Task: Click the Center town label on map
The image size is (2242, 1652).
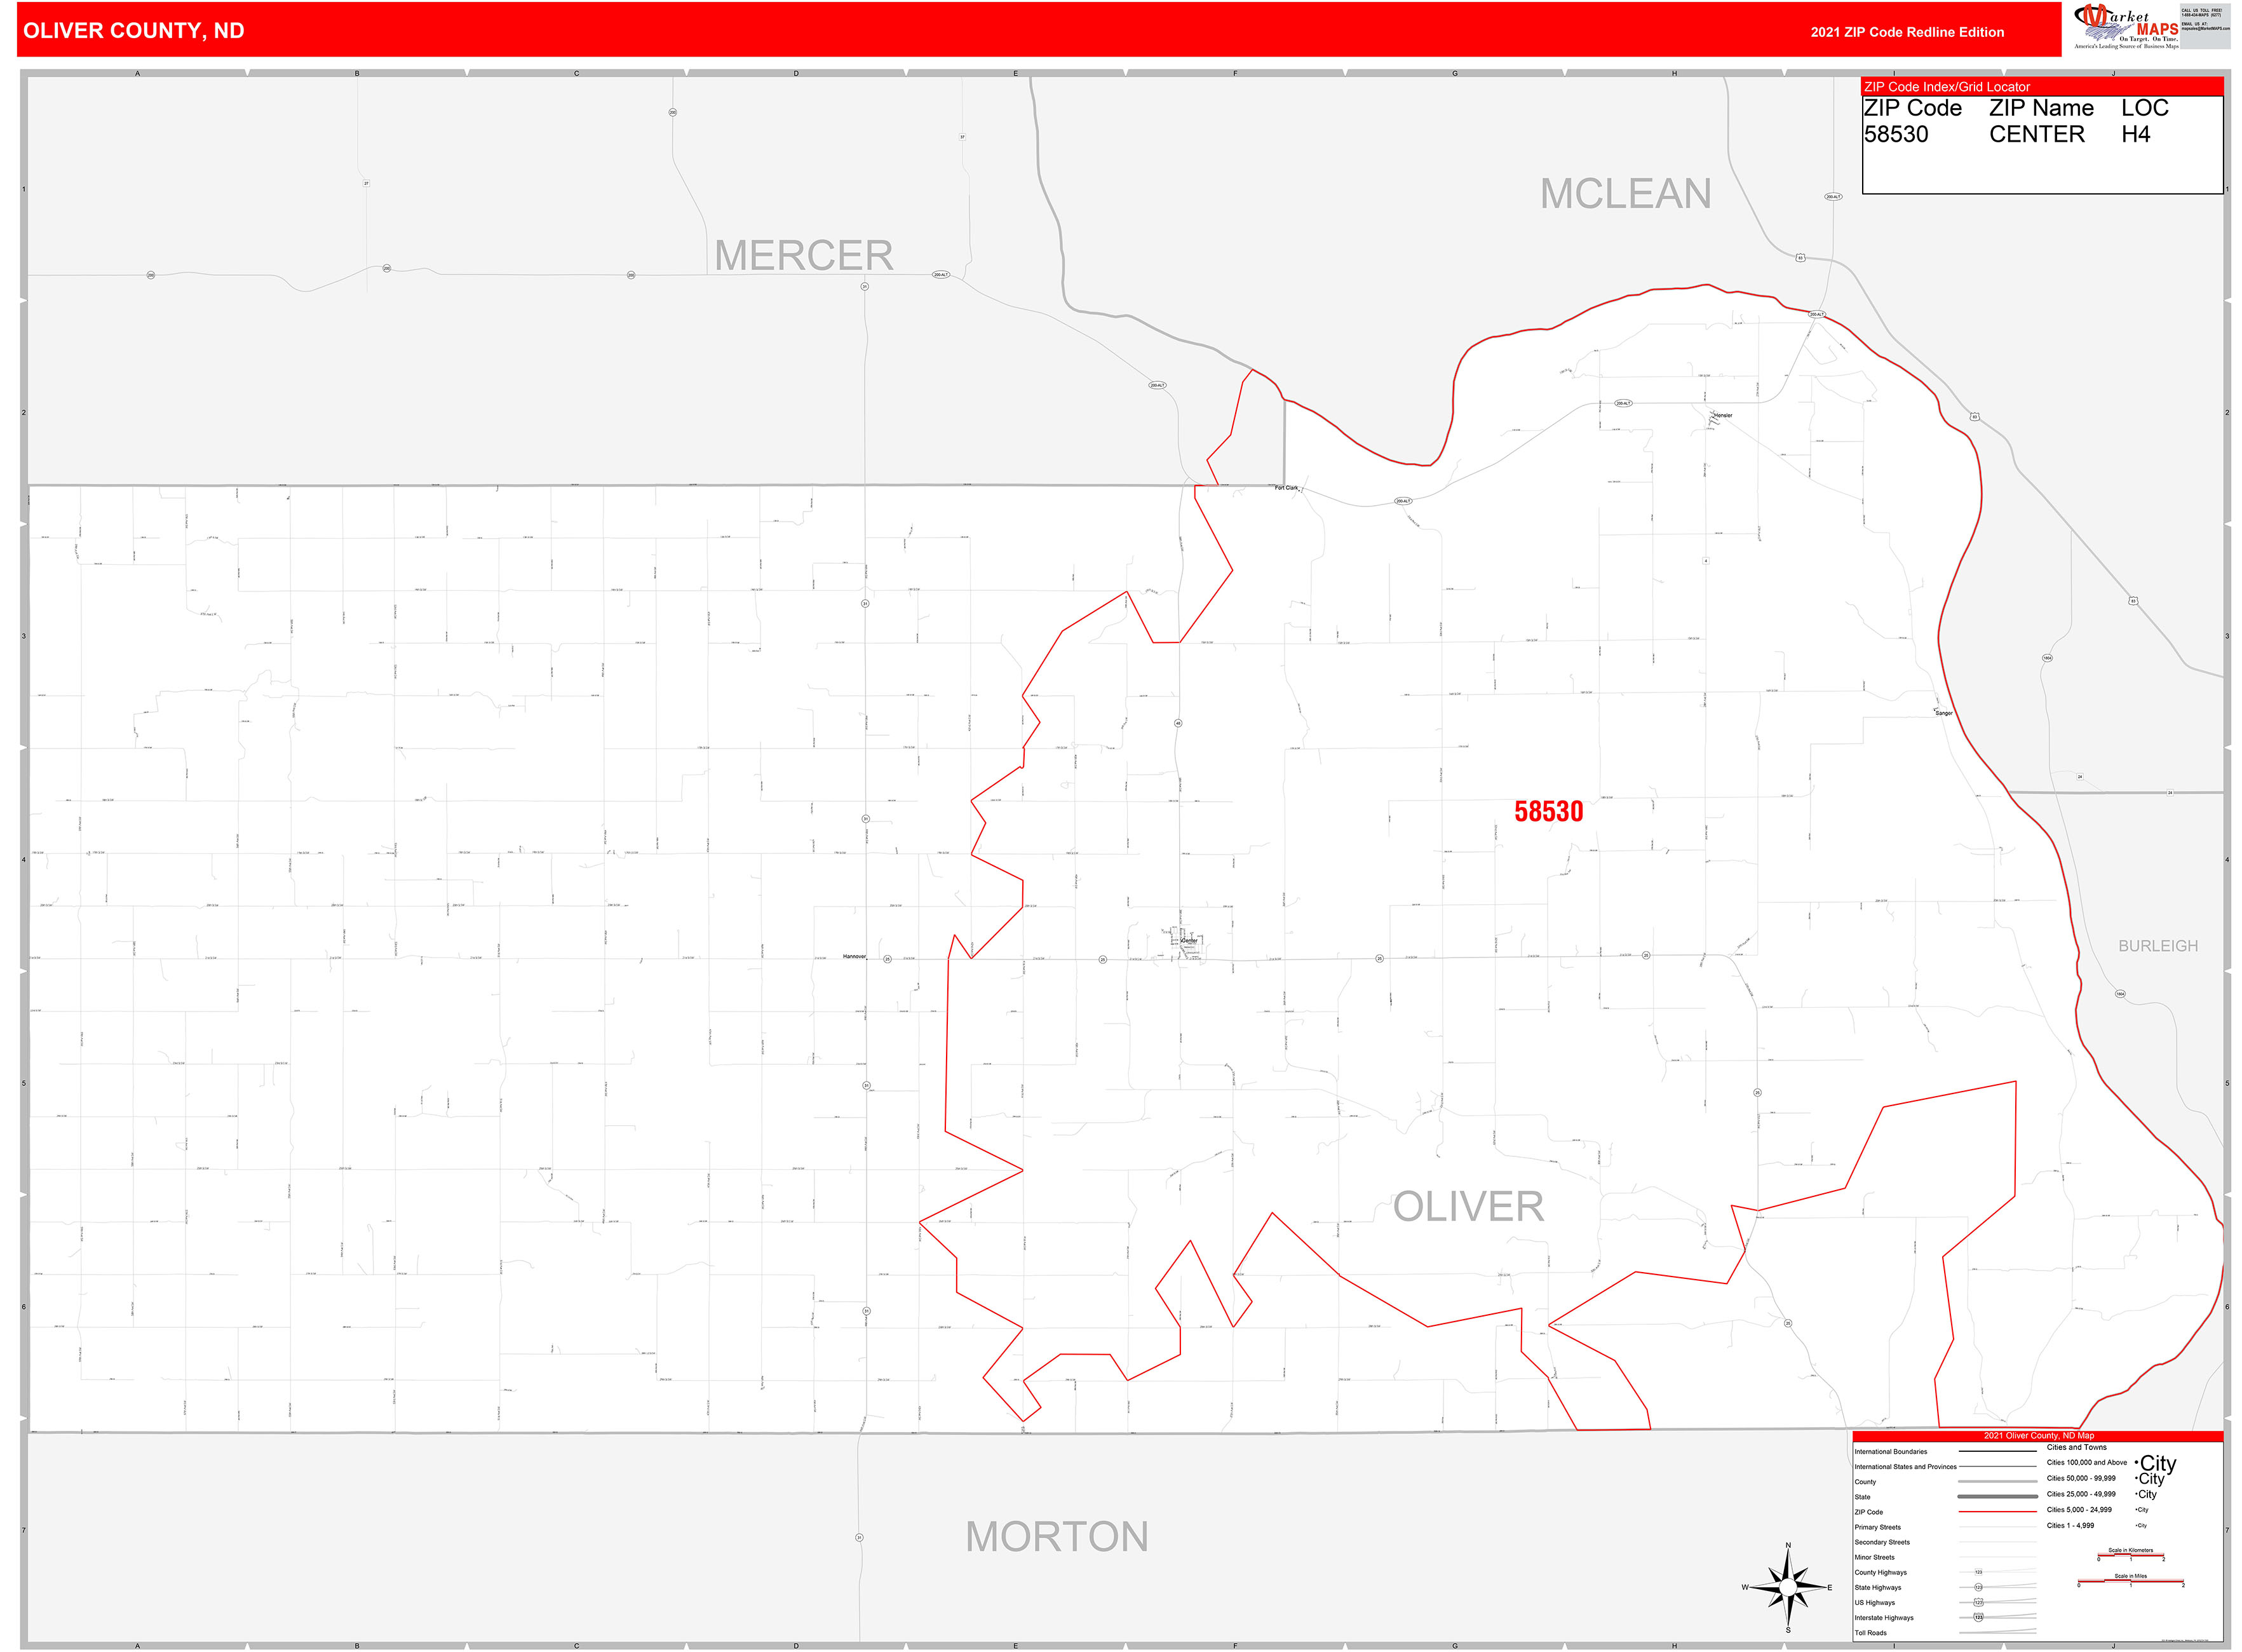Action: pos(1189,941)
